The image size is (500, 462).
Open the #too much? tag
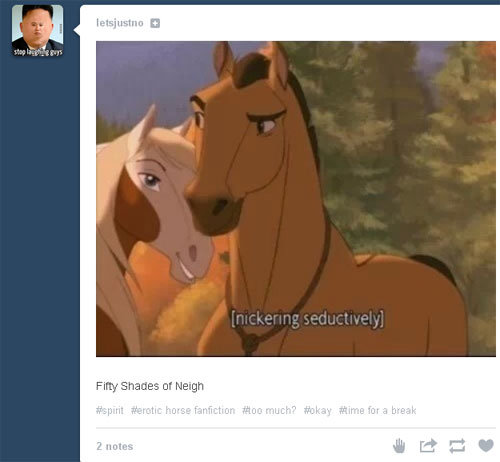(x=269, y=410)
